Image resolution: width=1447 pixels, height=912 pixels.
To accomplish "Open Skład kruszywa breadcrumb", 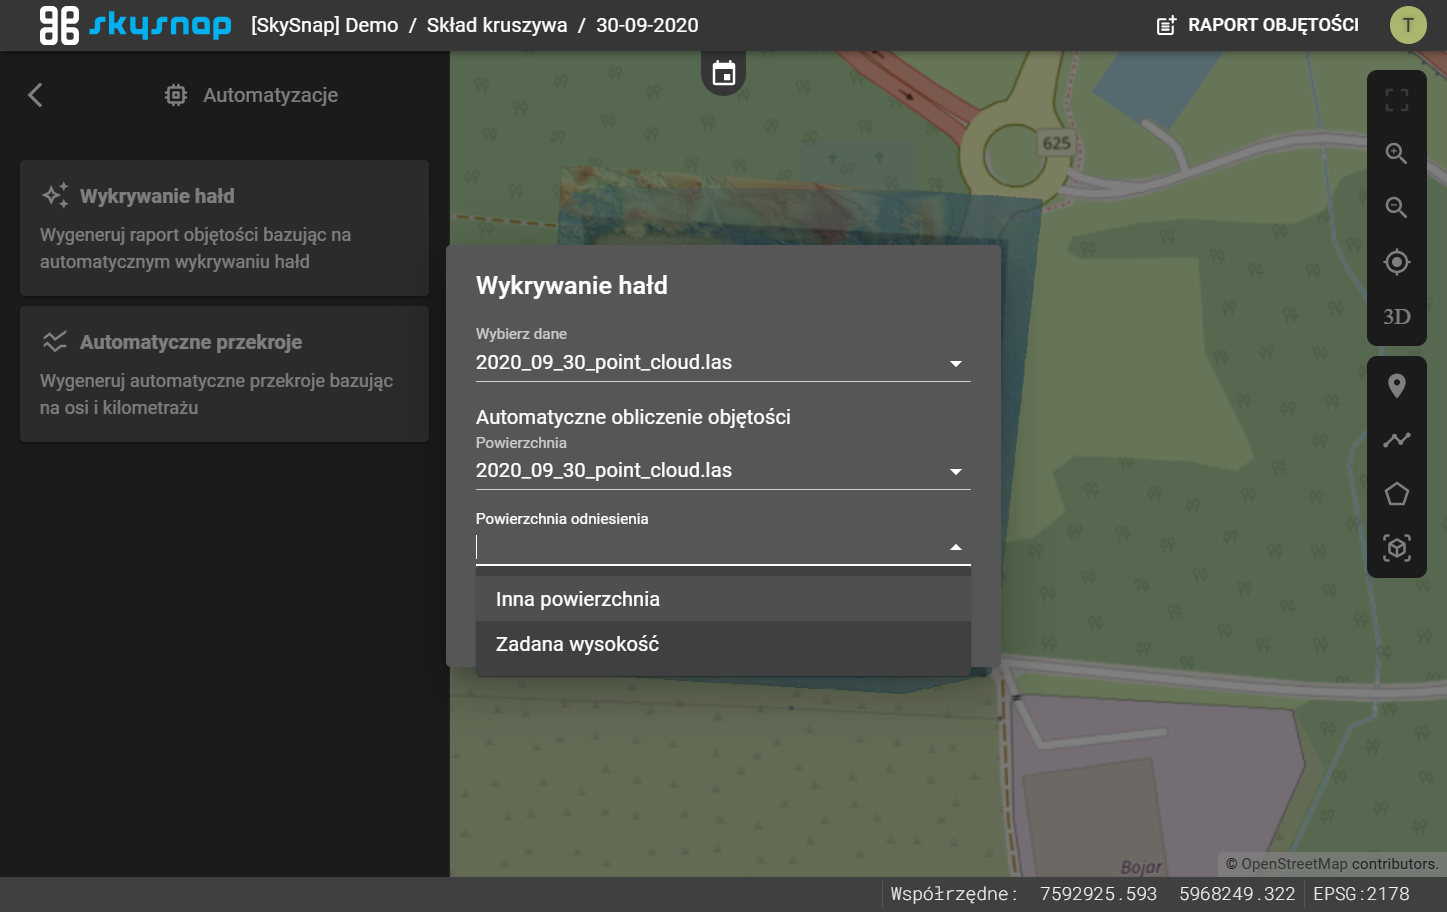I will [497, 25].
